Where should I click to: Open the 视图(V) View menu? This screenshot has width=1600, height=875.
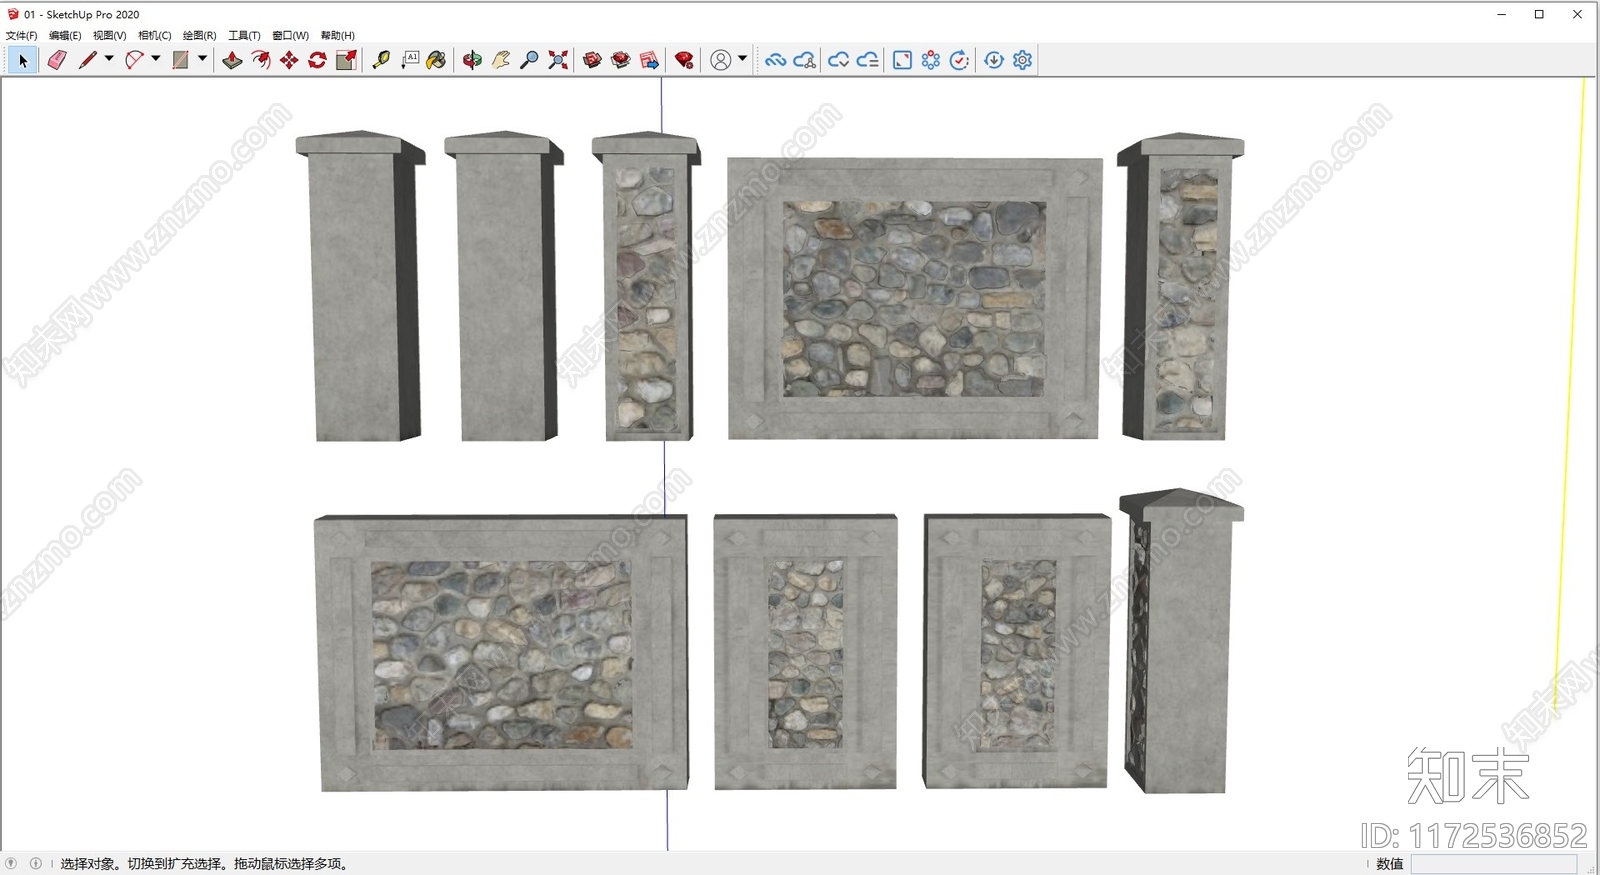tap(110, 35)
